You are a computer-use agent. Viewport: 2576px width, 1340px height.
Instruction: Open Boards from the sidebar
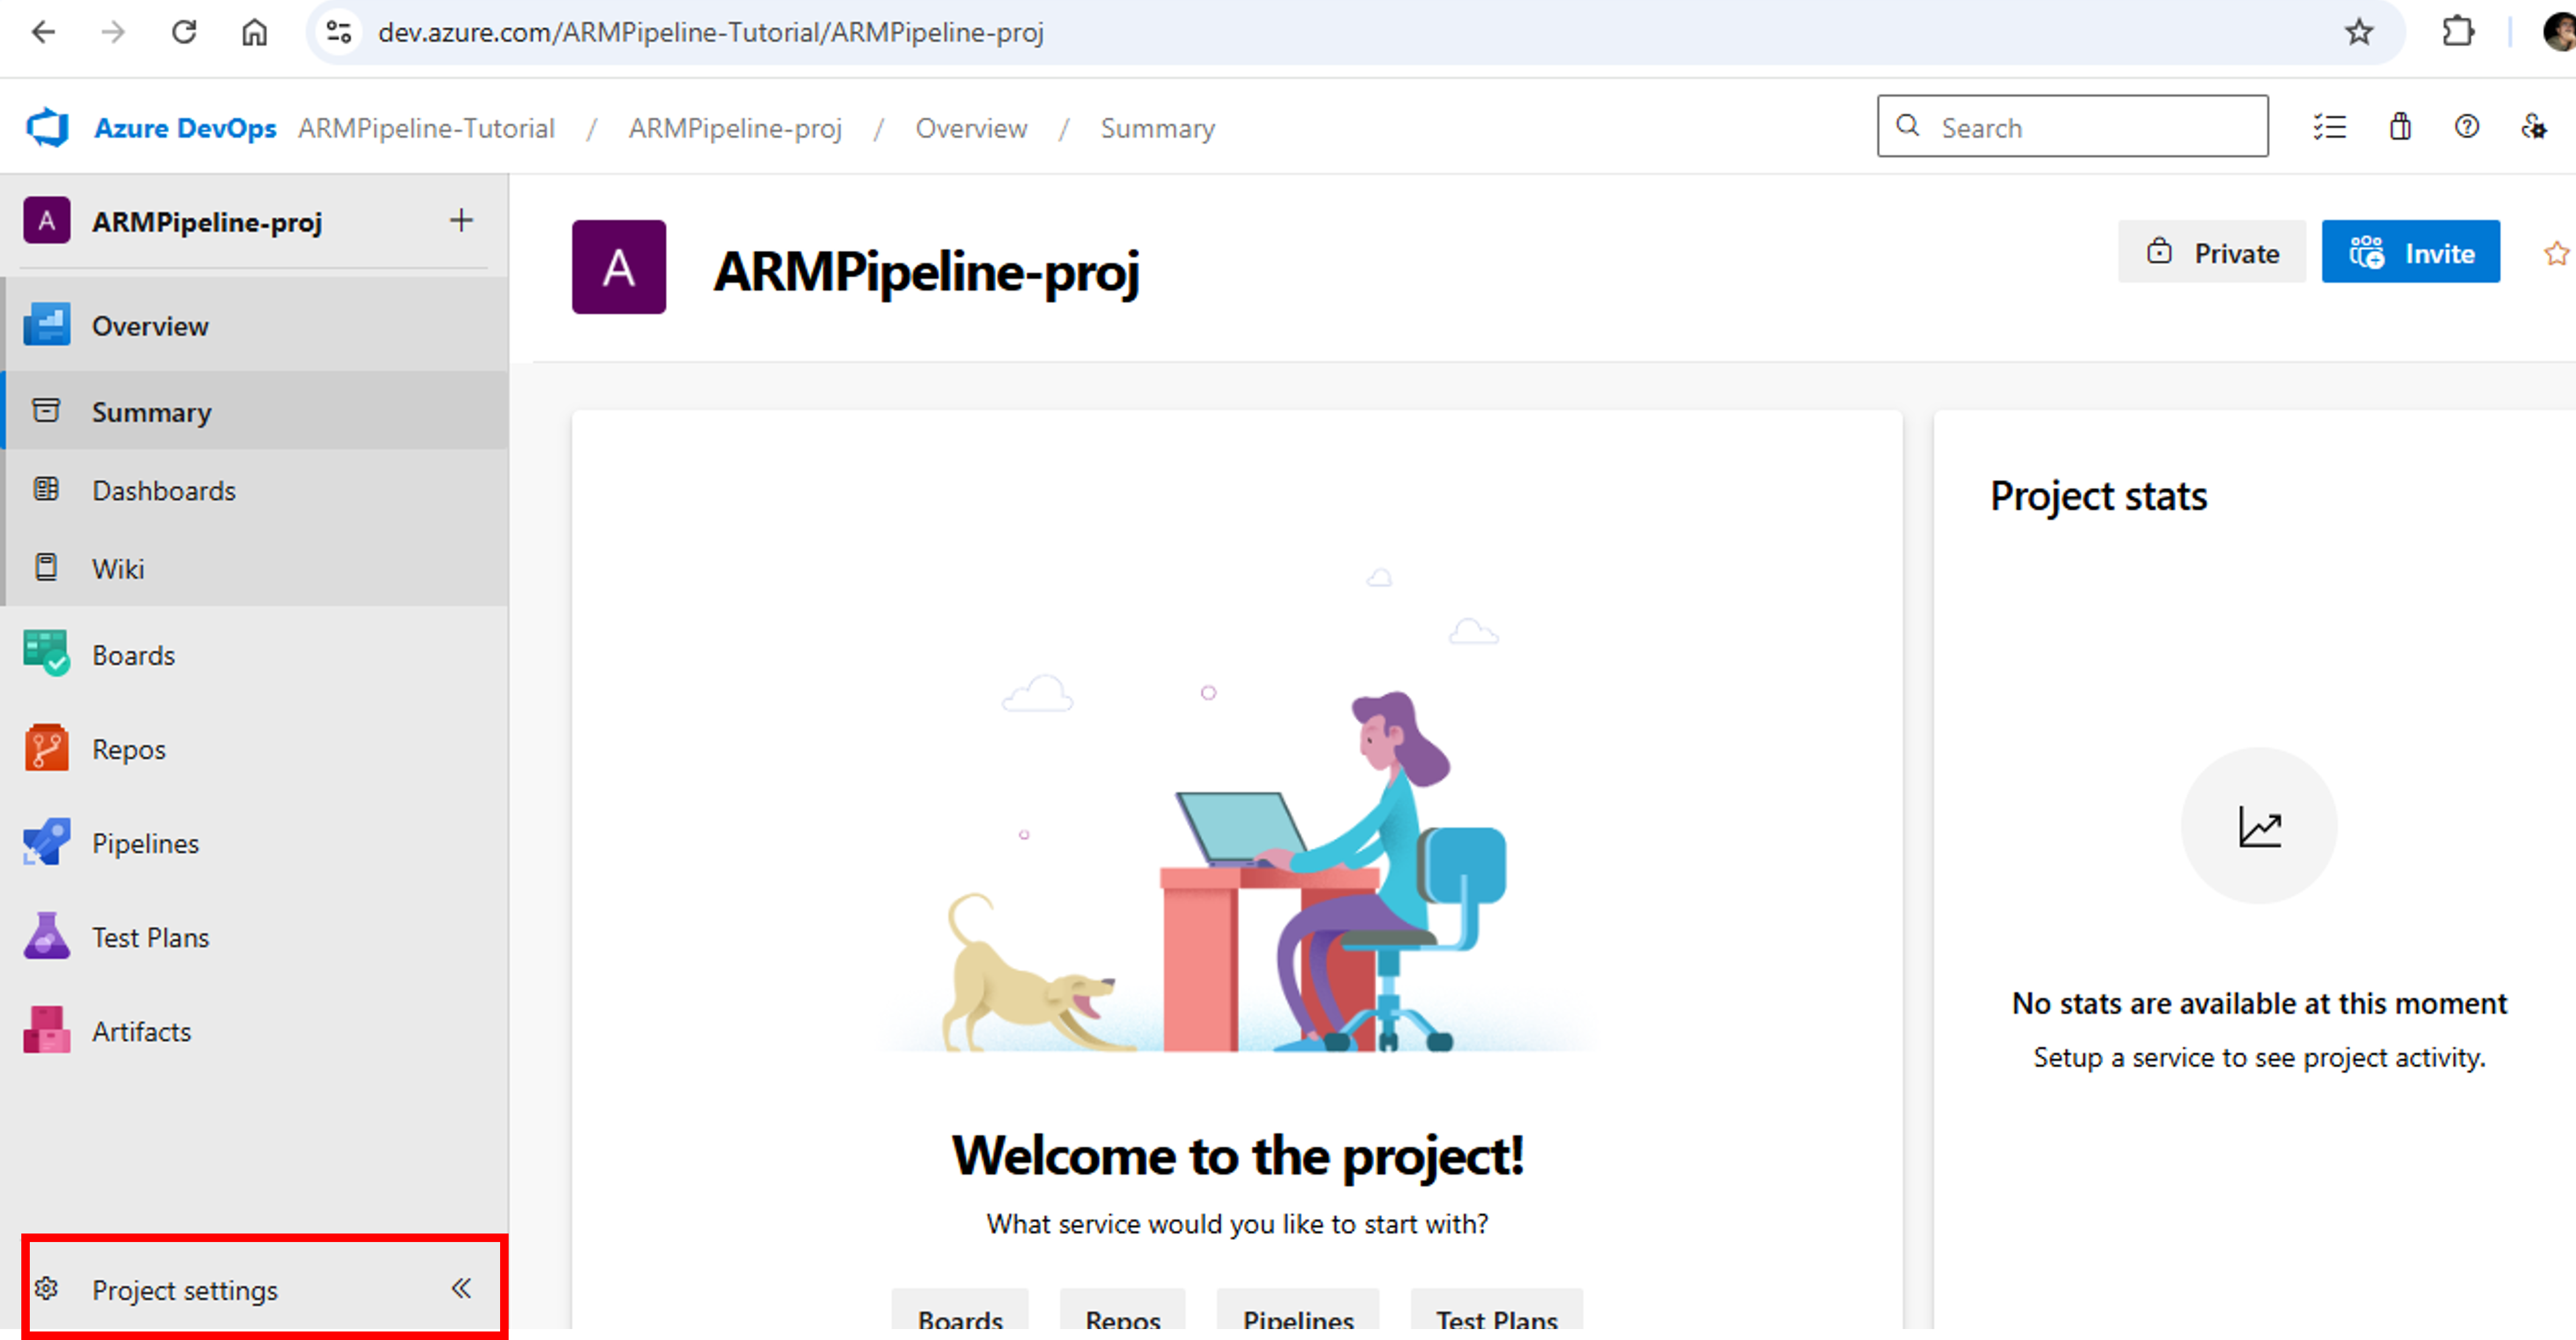133,655
